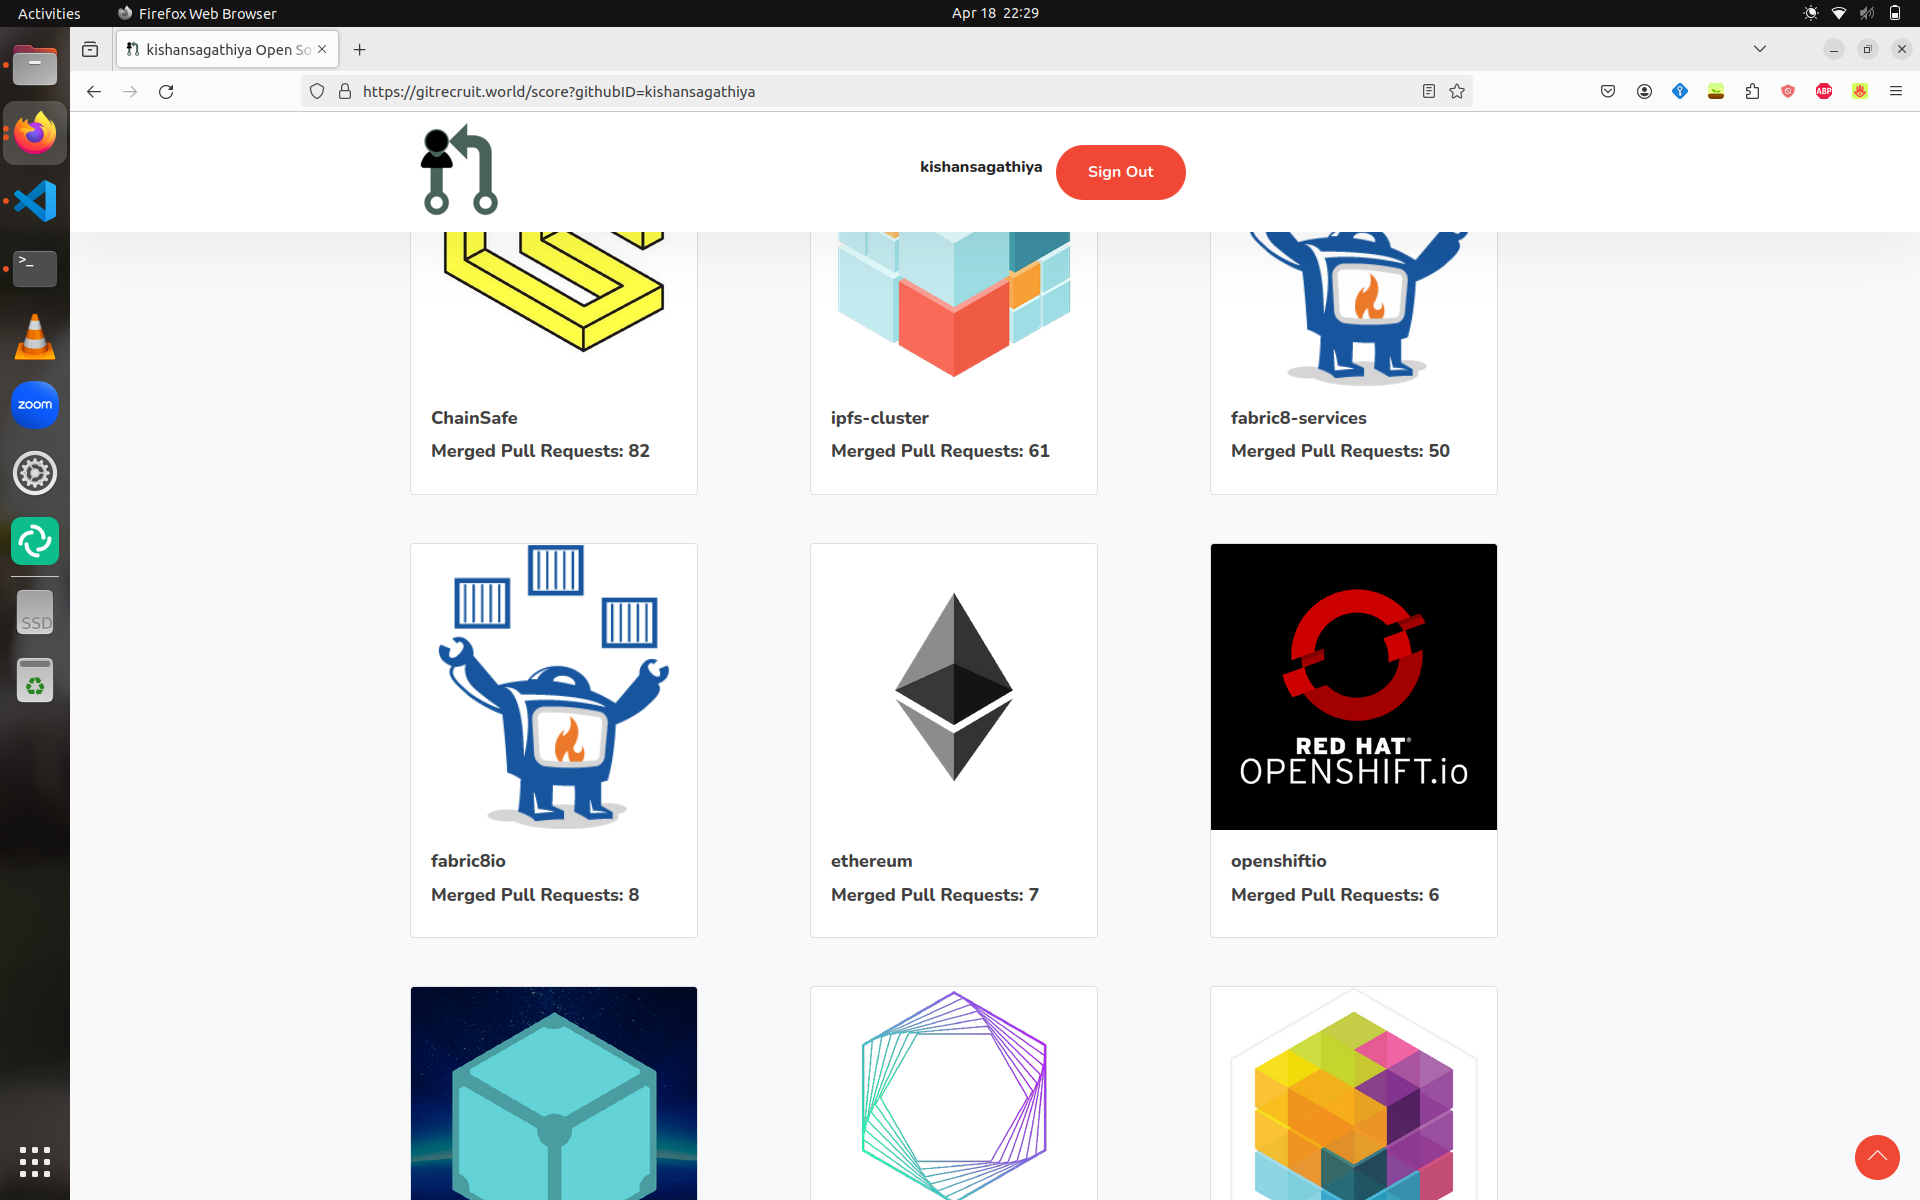The height and width of the screenshot is (1200, 1920).
Task: Expand the list all tabs chevron
Action: point(1760,49)
